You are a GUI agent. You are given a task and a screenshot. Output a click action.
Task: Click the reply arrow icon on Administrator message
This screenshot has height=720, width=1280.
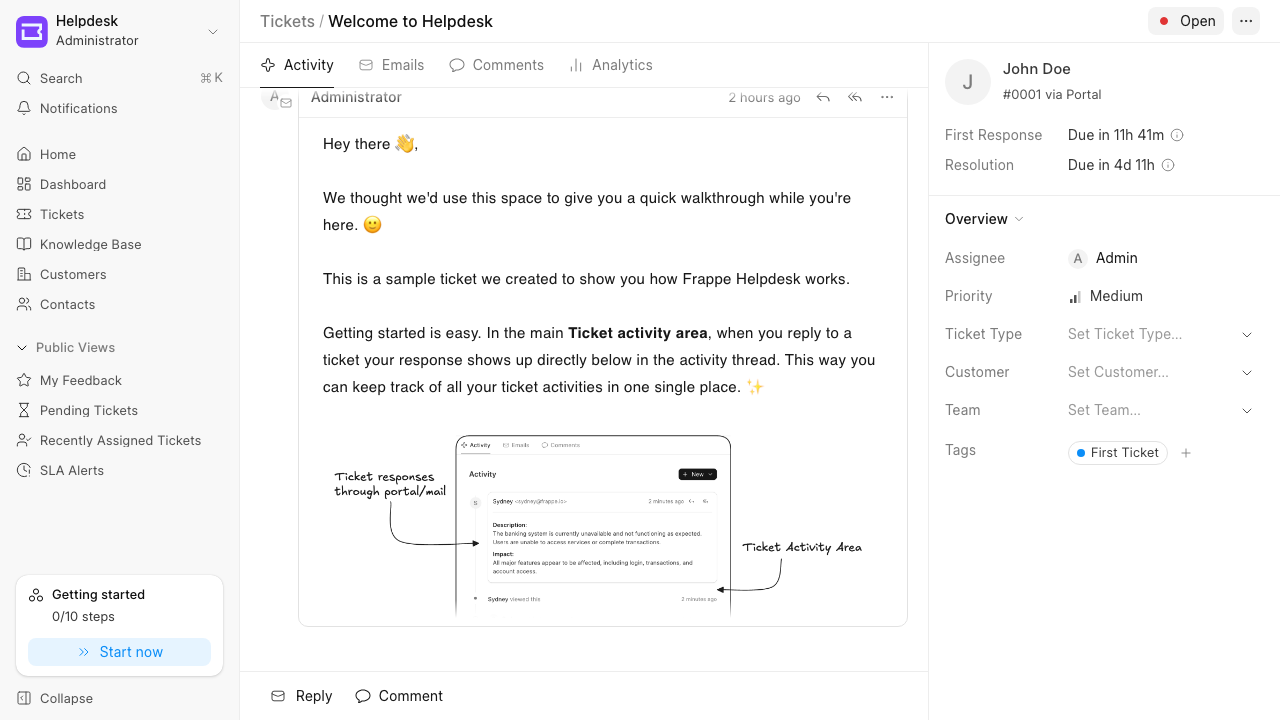(823, 97)
